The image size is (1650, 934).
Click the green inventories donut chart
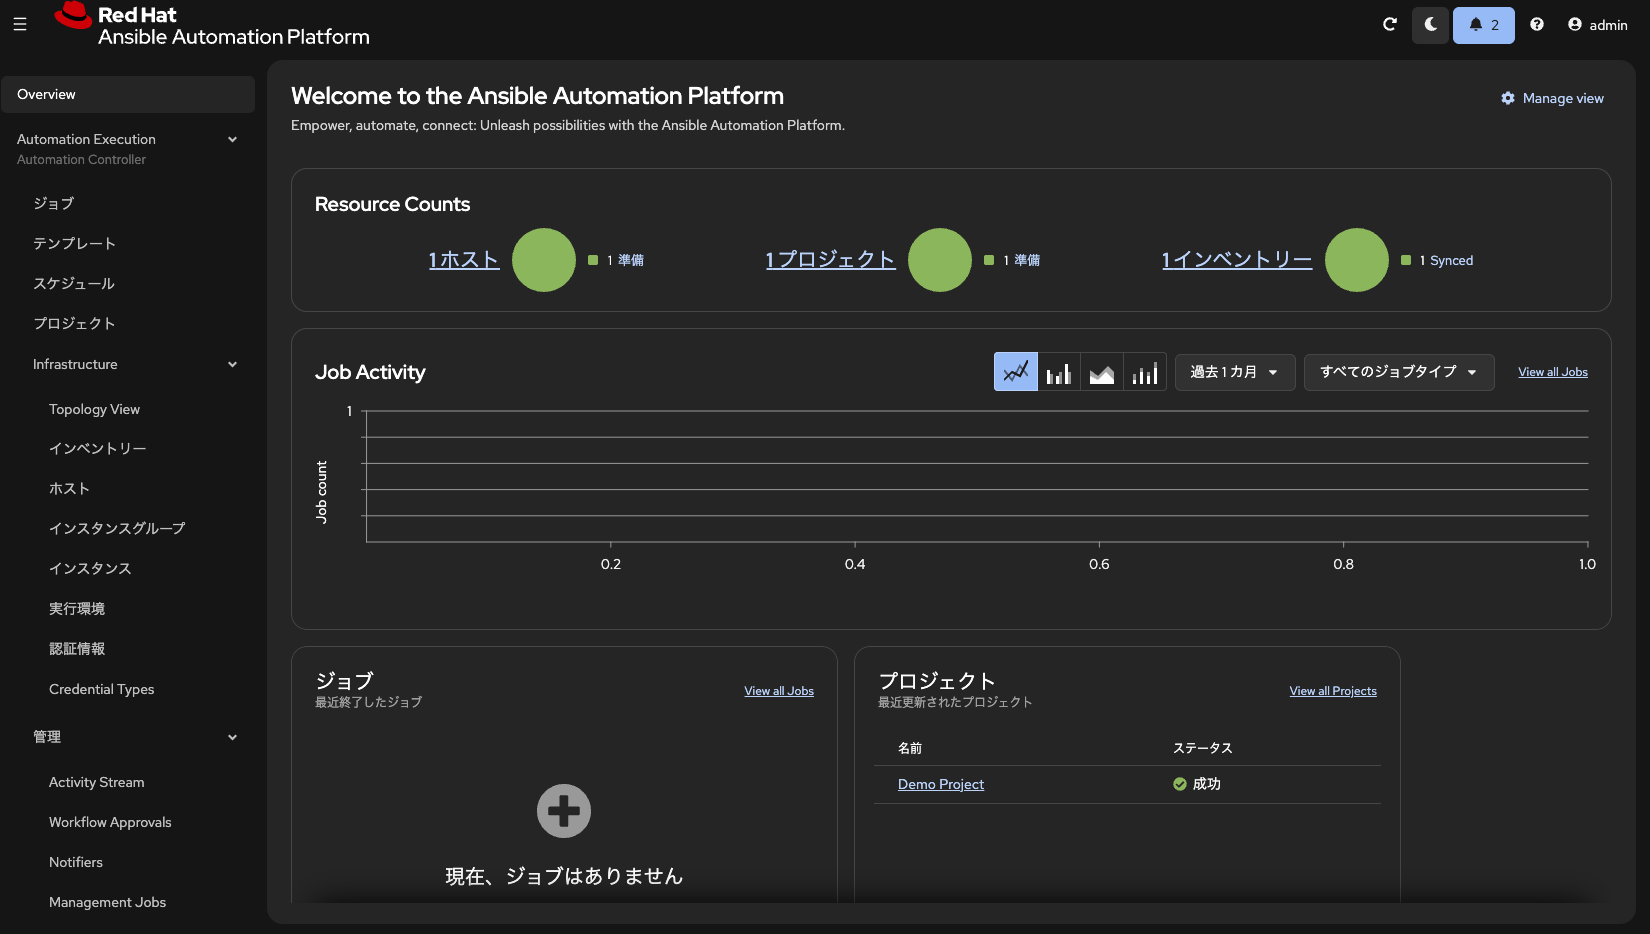pyautogui.click(x=1357, y=260)
